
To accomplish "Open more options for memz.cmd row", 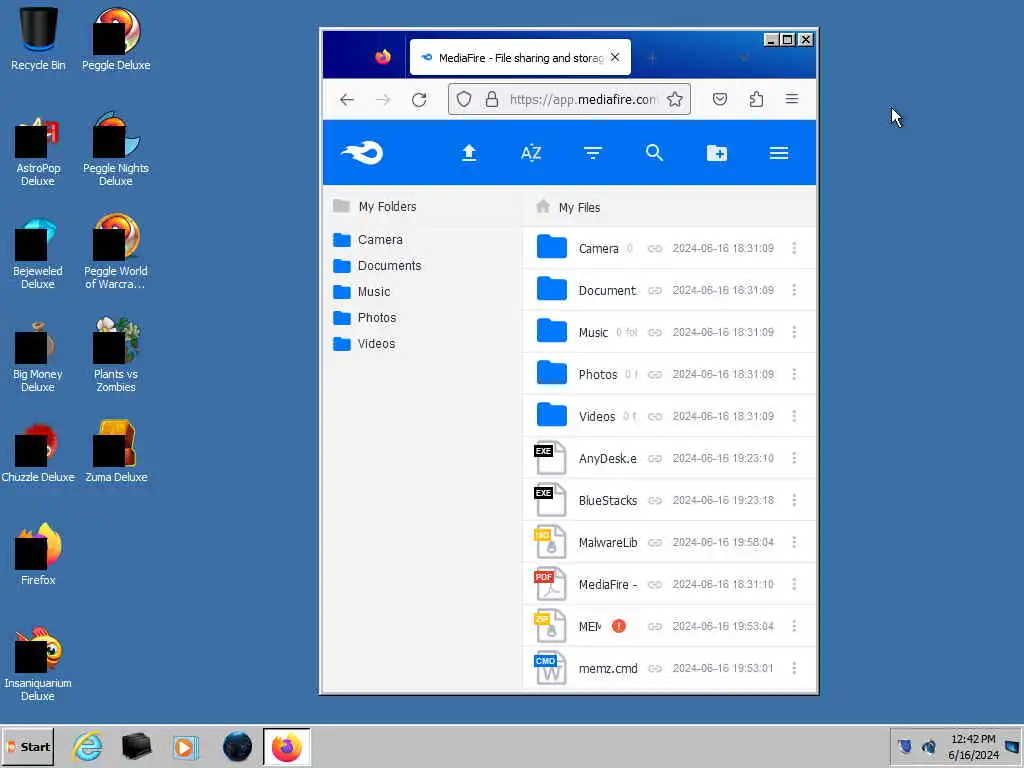I will tap(794, 668).
